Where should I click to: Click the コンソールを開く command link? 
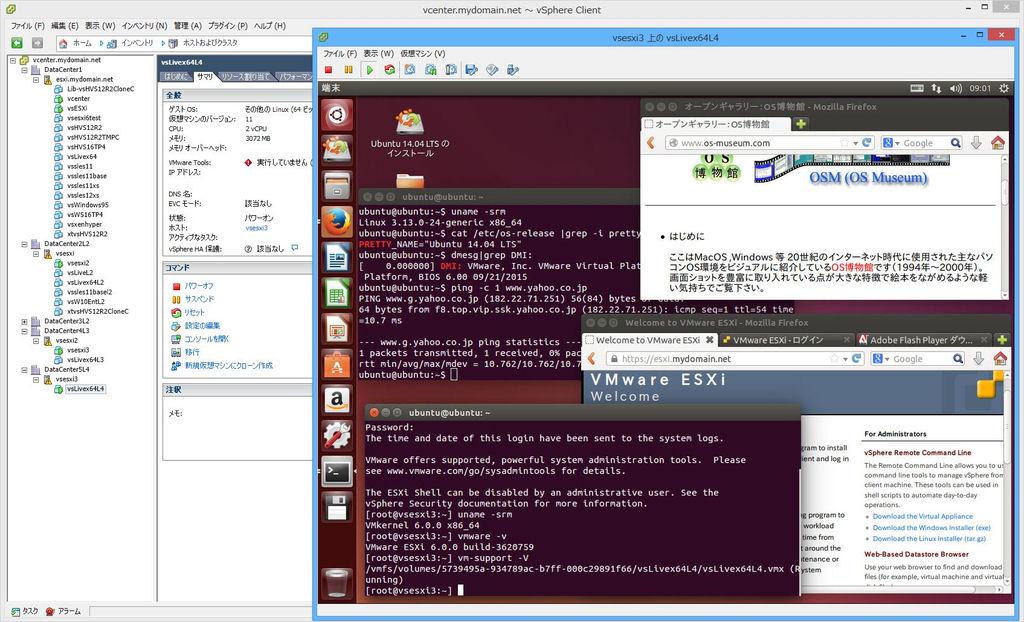pos(207,339)
